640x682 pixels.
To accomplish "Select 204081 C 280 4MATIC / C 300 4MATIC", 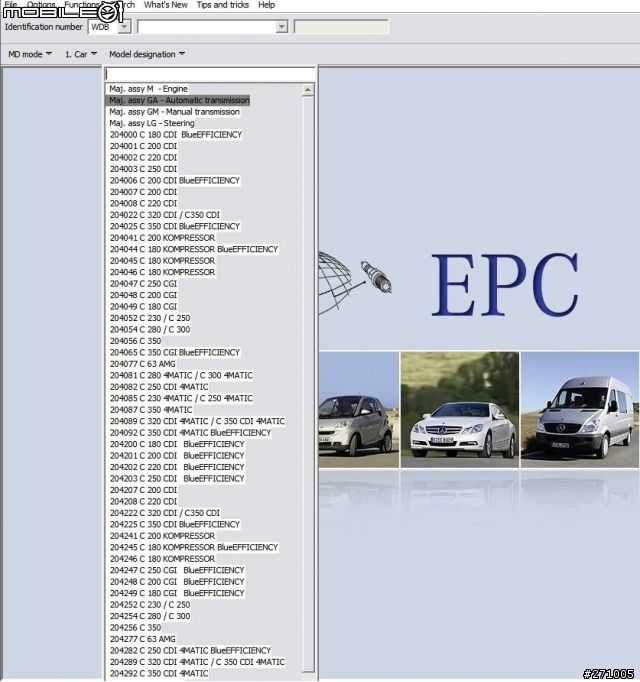I will click(181, 375).
